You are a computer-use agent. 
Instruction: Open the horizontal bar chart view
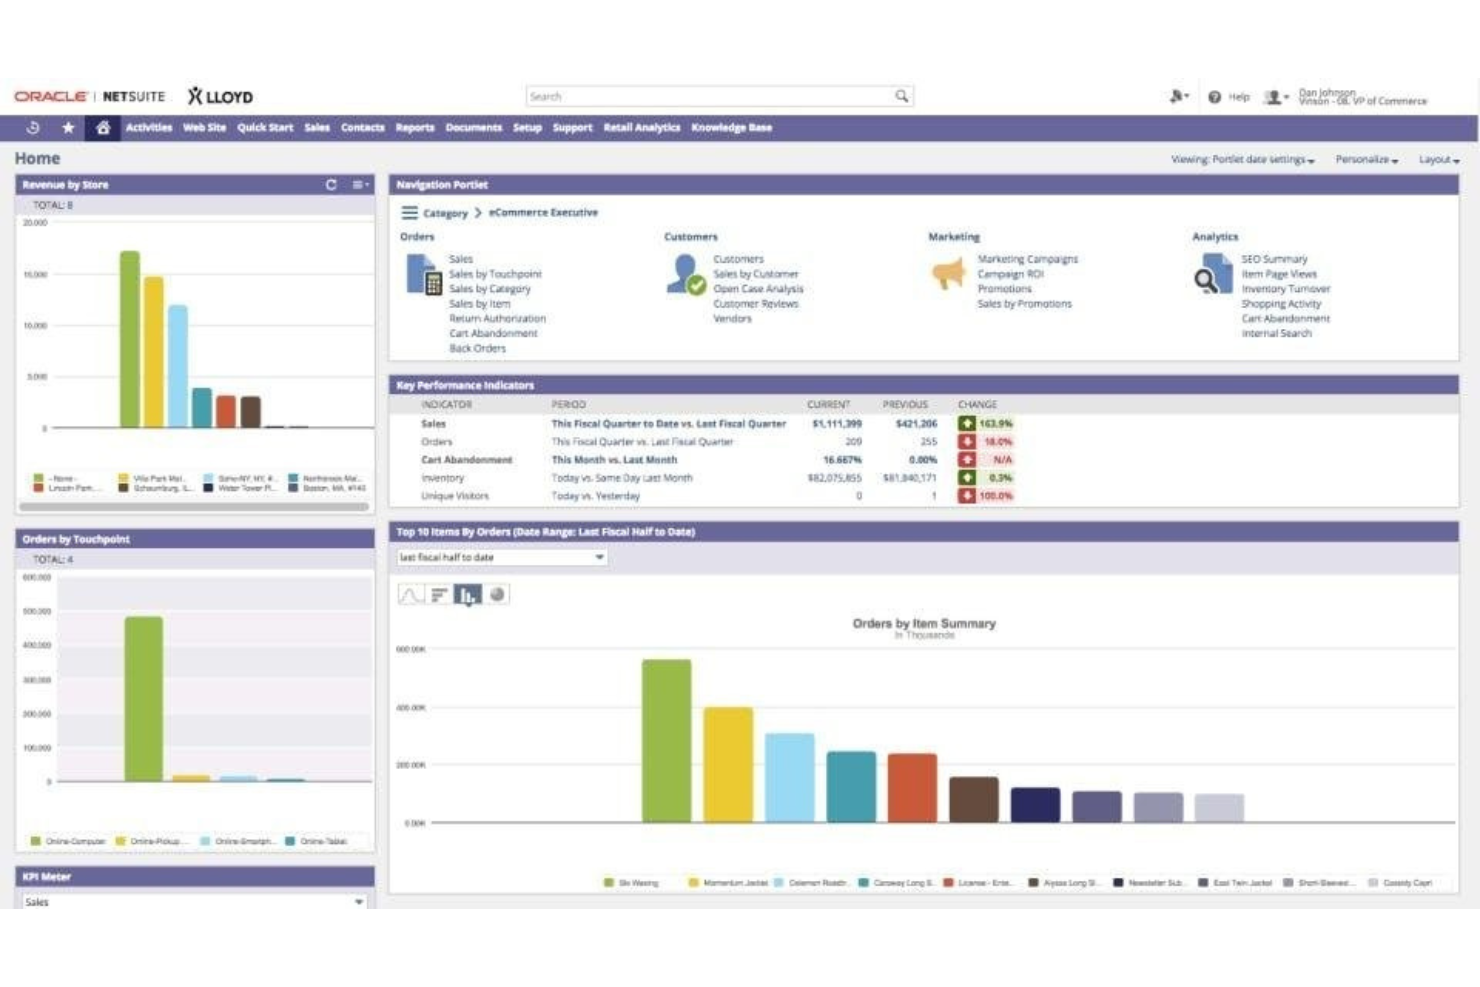pos(439,594)
